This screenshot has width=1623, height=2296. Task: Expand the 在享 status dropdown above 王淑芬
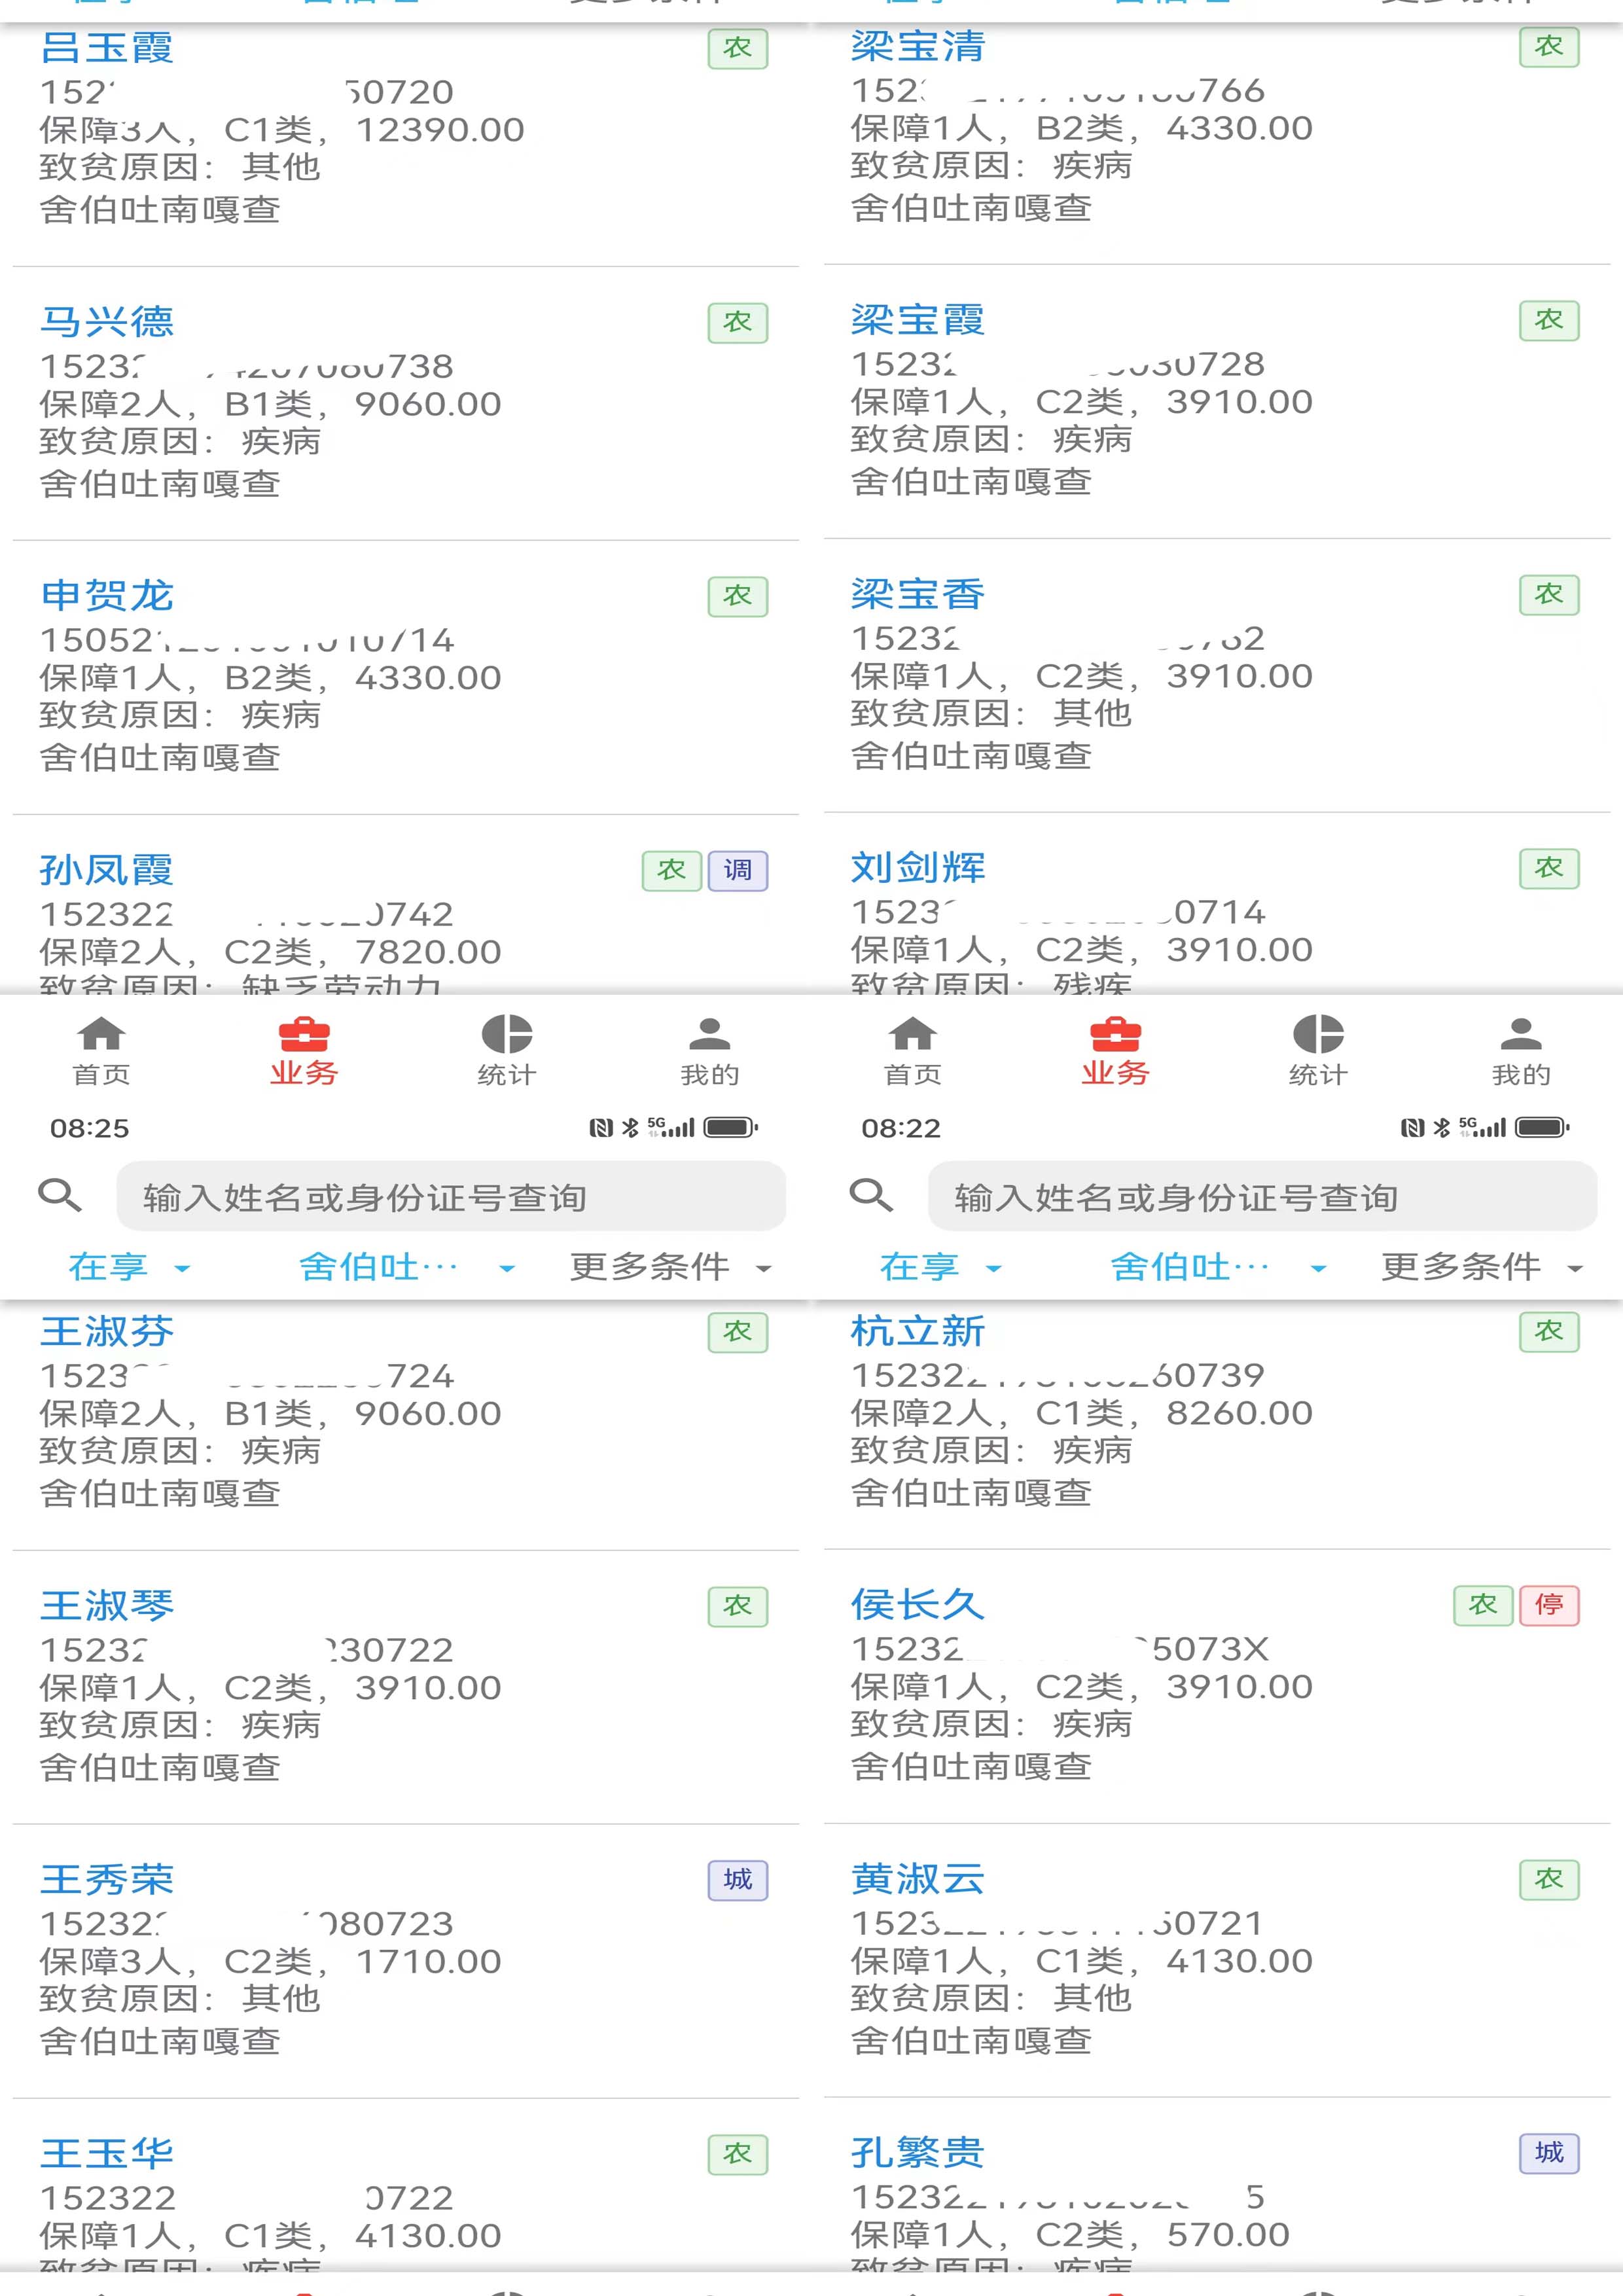pos(129,1268)
